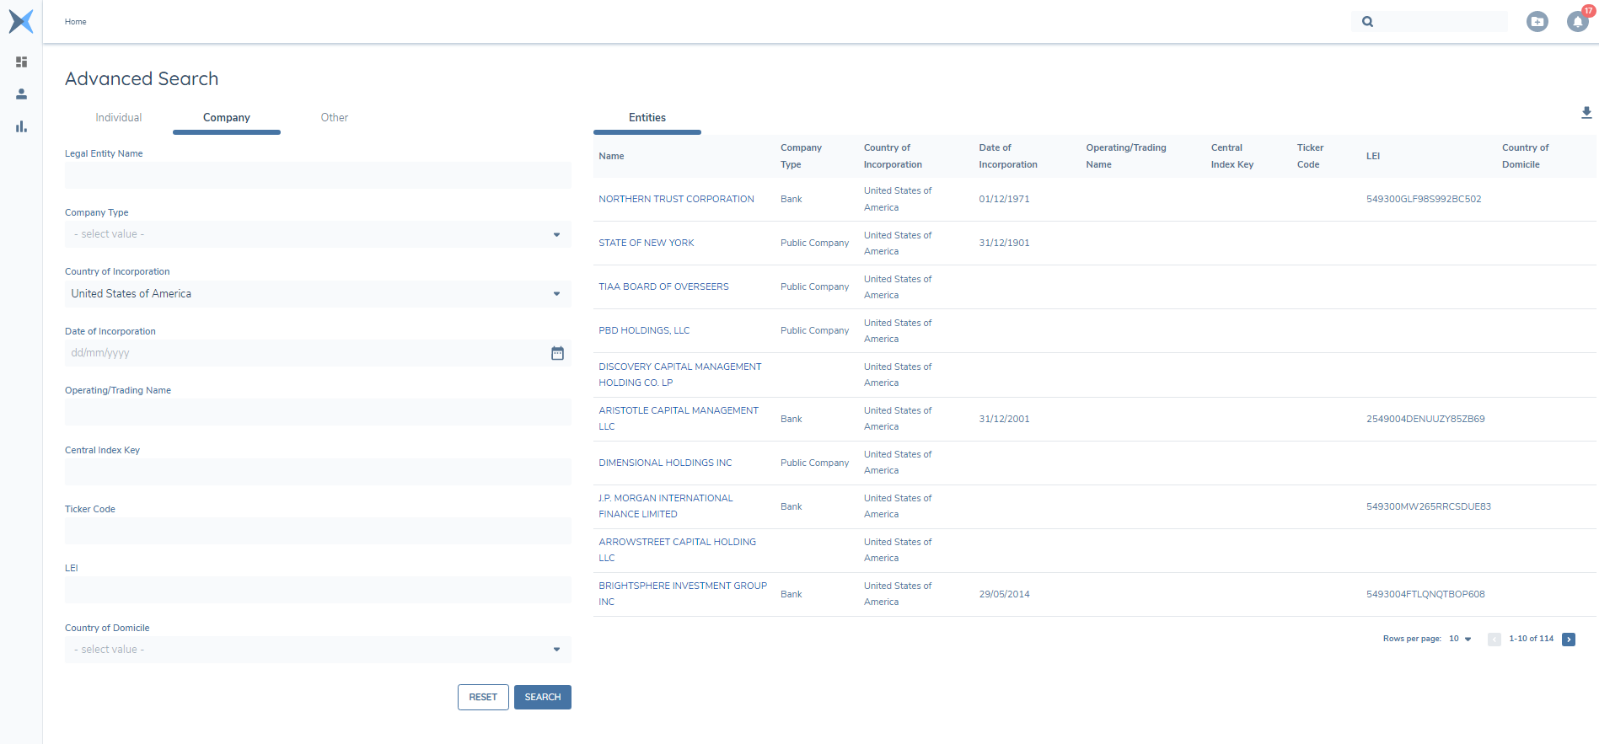Open the person icon in the sidebar
1599x744 pixels.
(21, 94)
